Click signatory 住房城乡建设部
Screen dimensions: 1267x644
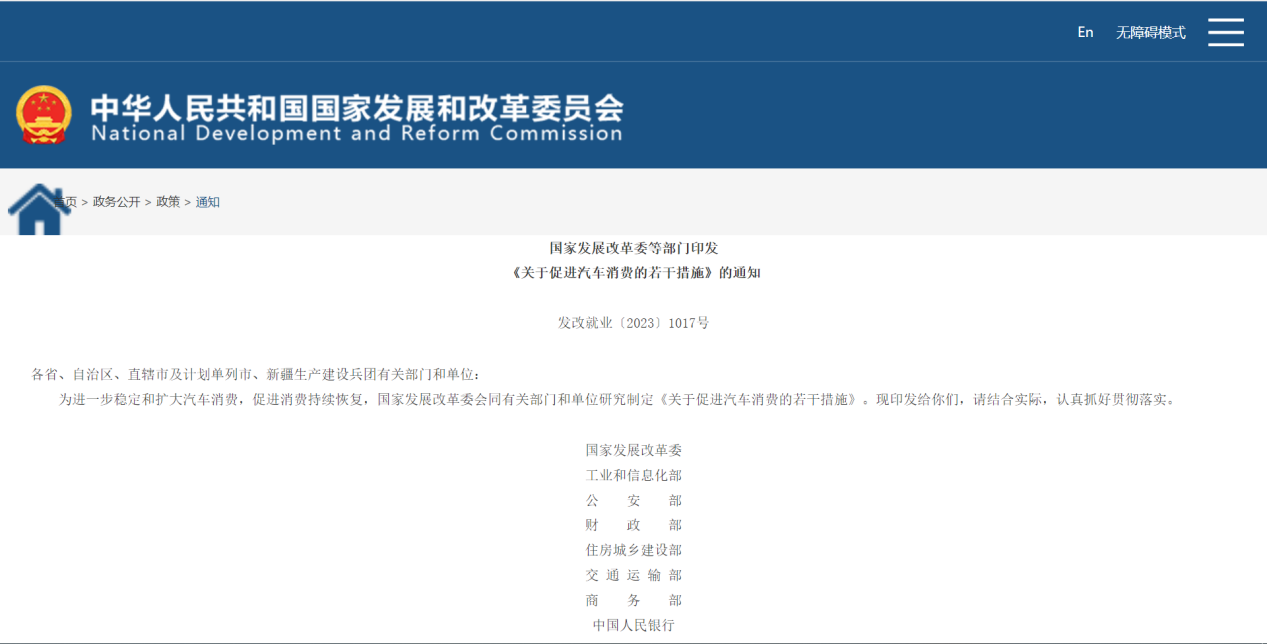tap(634, 550)
